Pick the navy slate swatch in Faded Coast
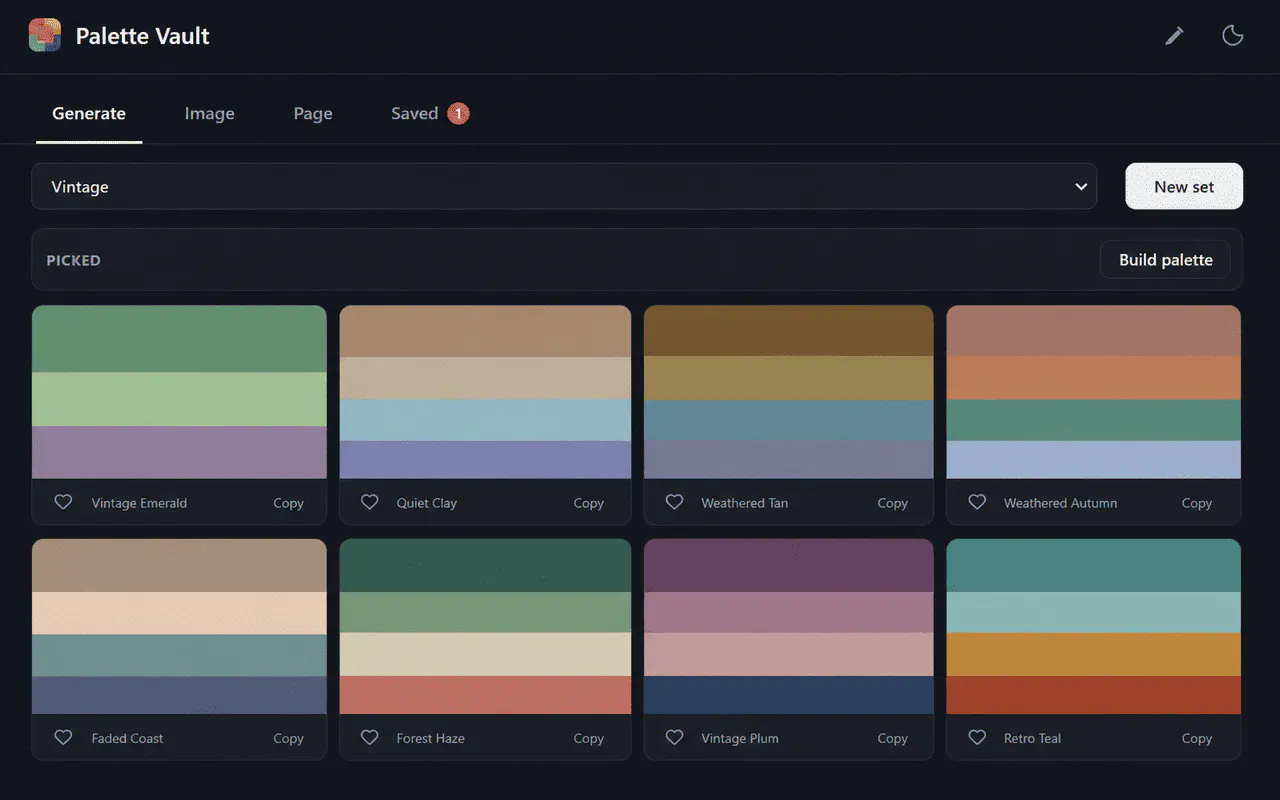This screenshot has height=800, width=1280. click(179, 695)
